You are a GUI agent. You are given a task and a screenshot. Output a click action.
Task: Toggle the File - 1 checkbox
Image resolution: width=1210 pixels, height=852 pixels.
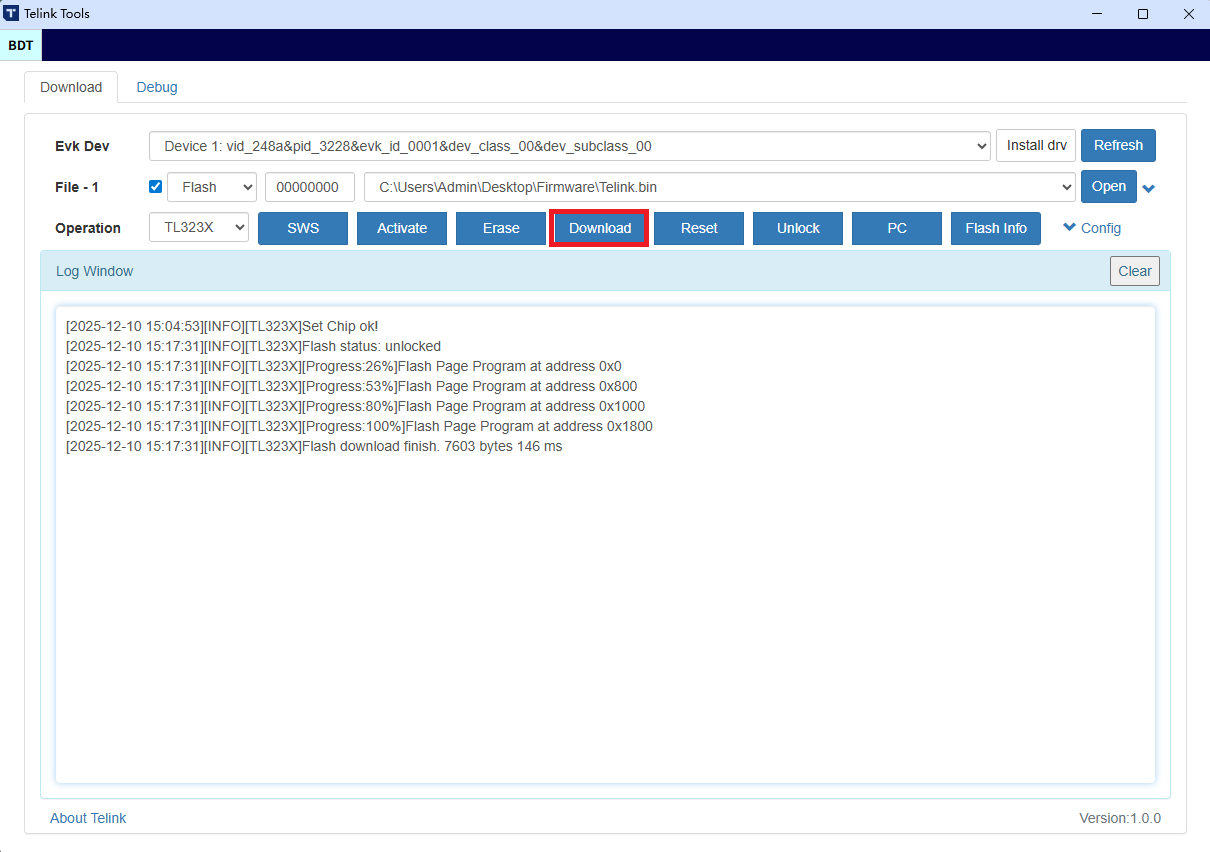pos(155,187)
